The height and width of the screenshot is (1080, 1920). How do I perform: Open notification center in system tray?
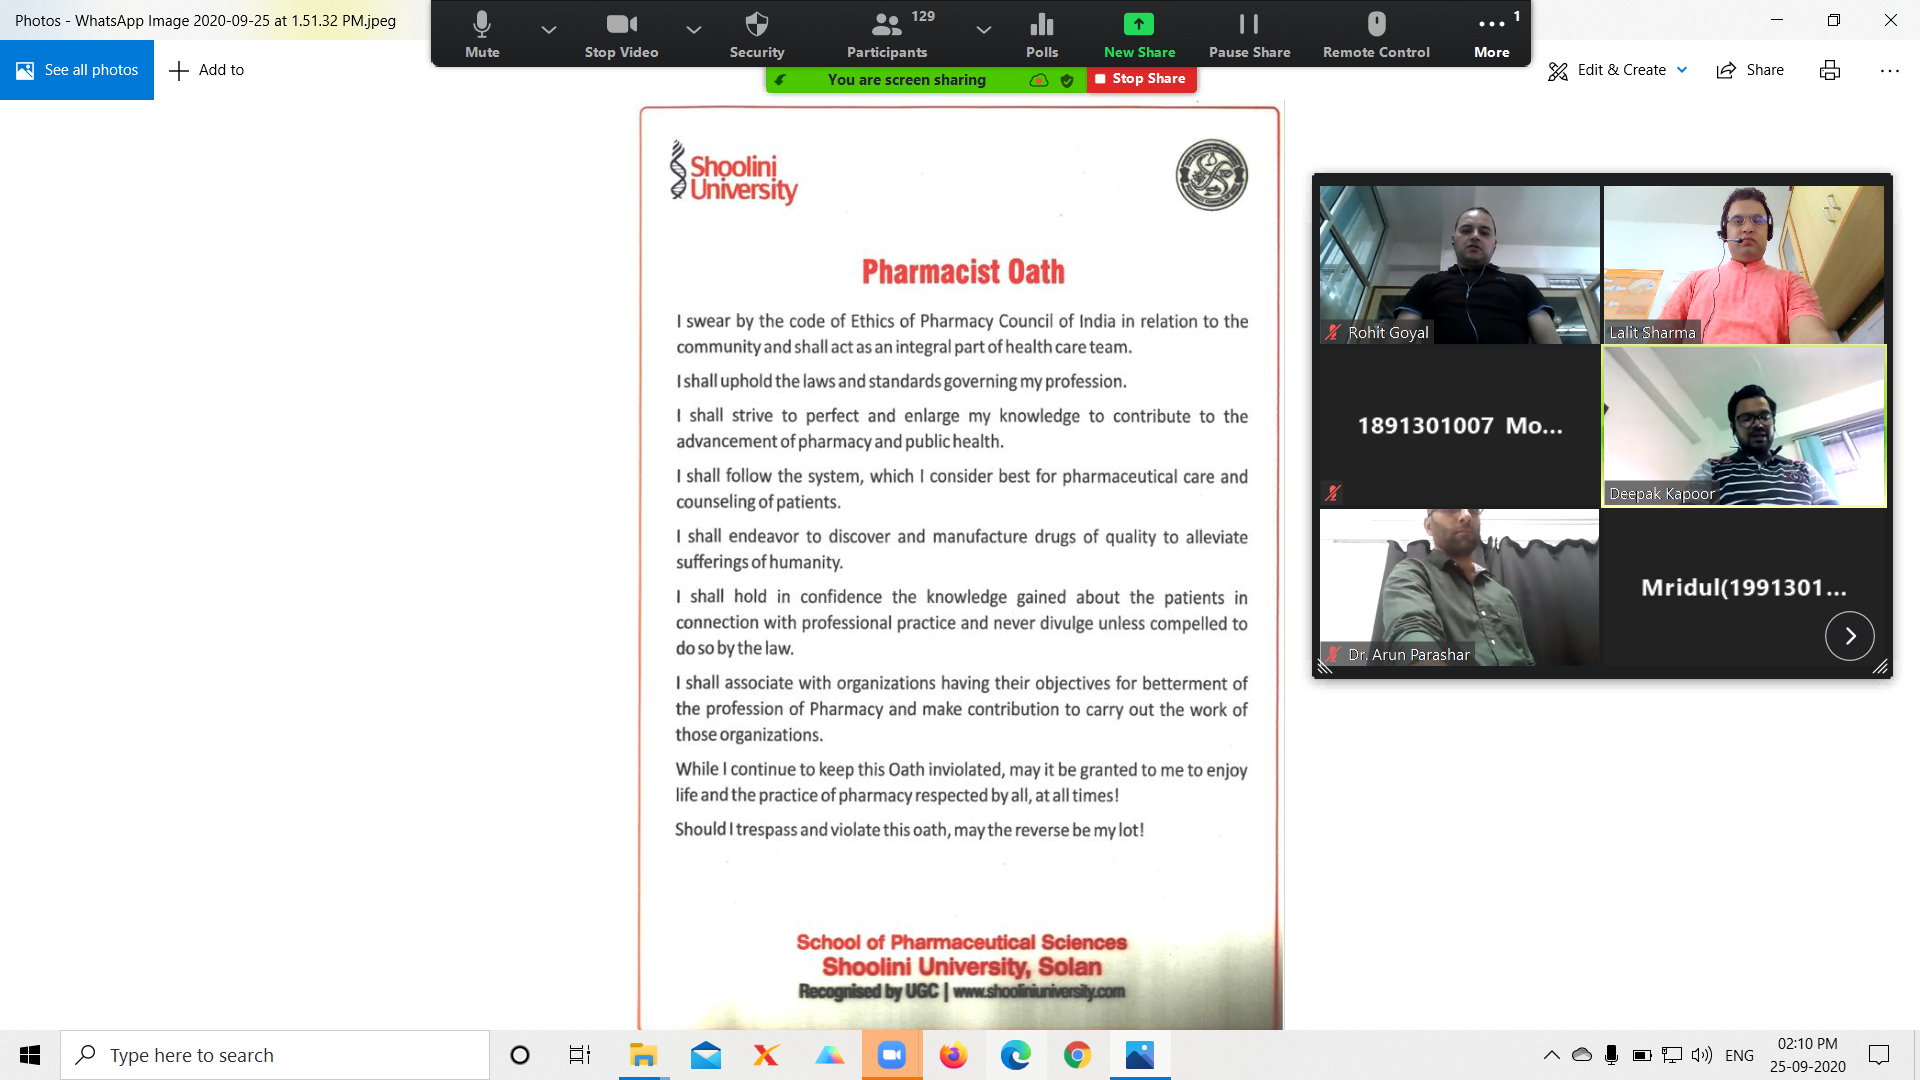pos(1879,1055)
